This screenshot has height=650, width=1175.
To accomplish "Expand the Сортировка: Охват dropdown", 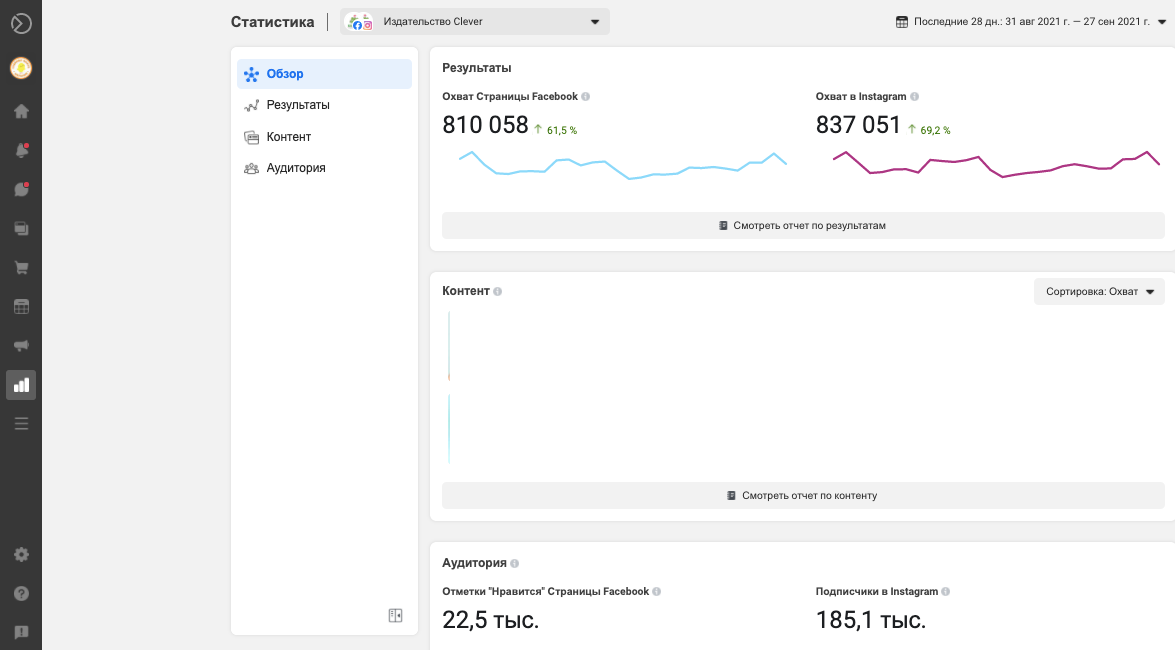I will pyautogui.click(x=1099, y=292).
